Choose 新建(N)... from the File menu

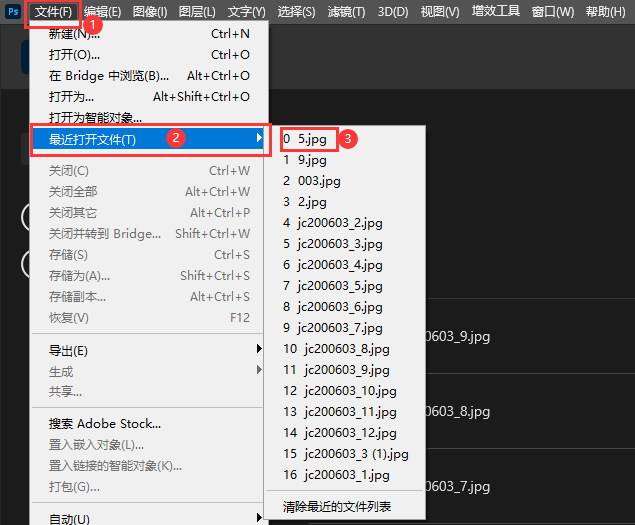(149, 34)
